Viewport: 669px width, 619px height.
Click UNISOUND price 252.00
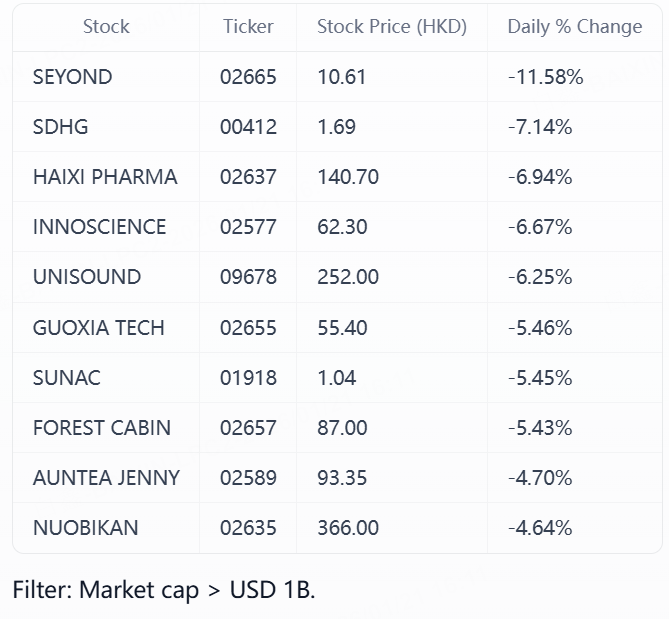tap(348, 277)
